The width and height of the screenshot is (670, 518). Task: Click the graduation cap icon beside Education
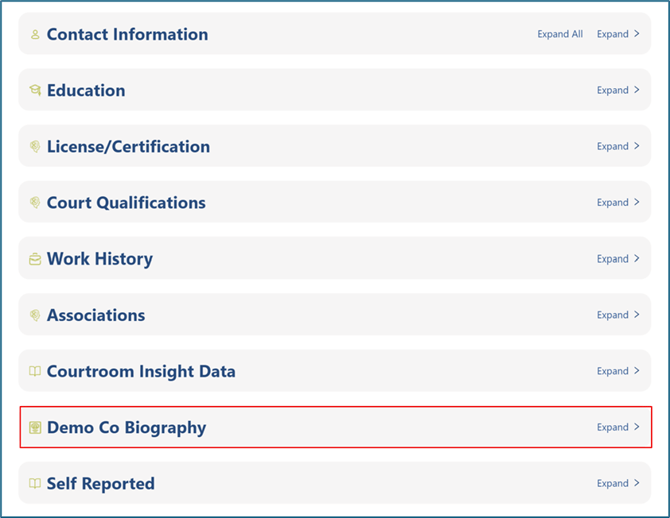(35, 90)
